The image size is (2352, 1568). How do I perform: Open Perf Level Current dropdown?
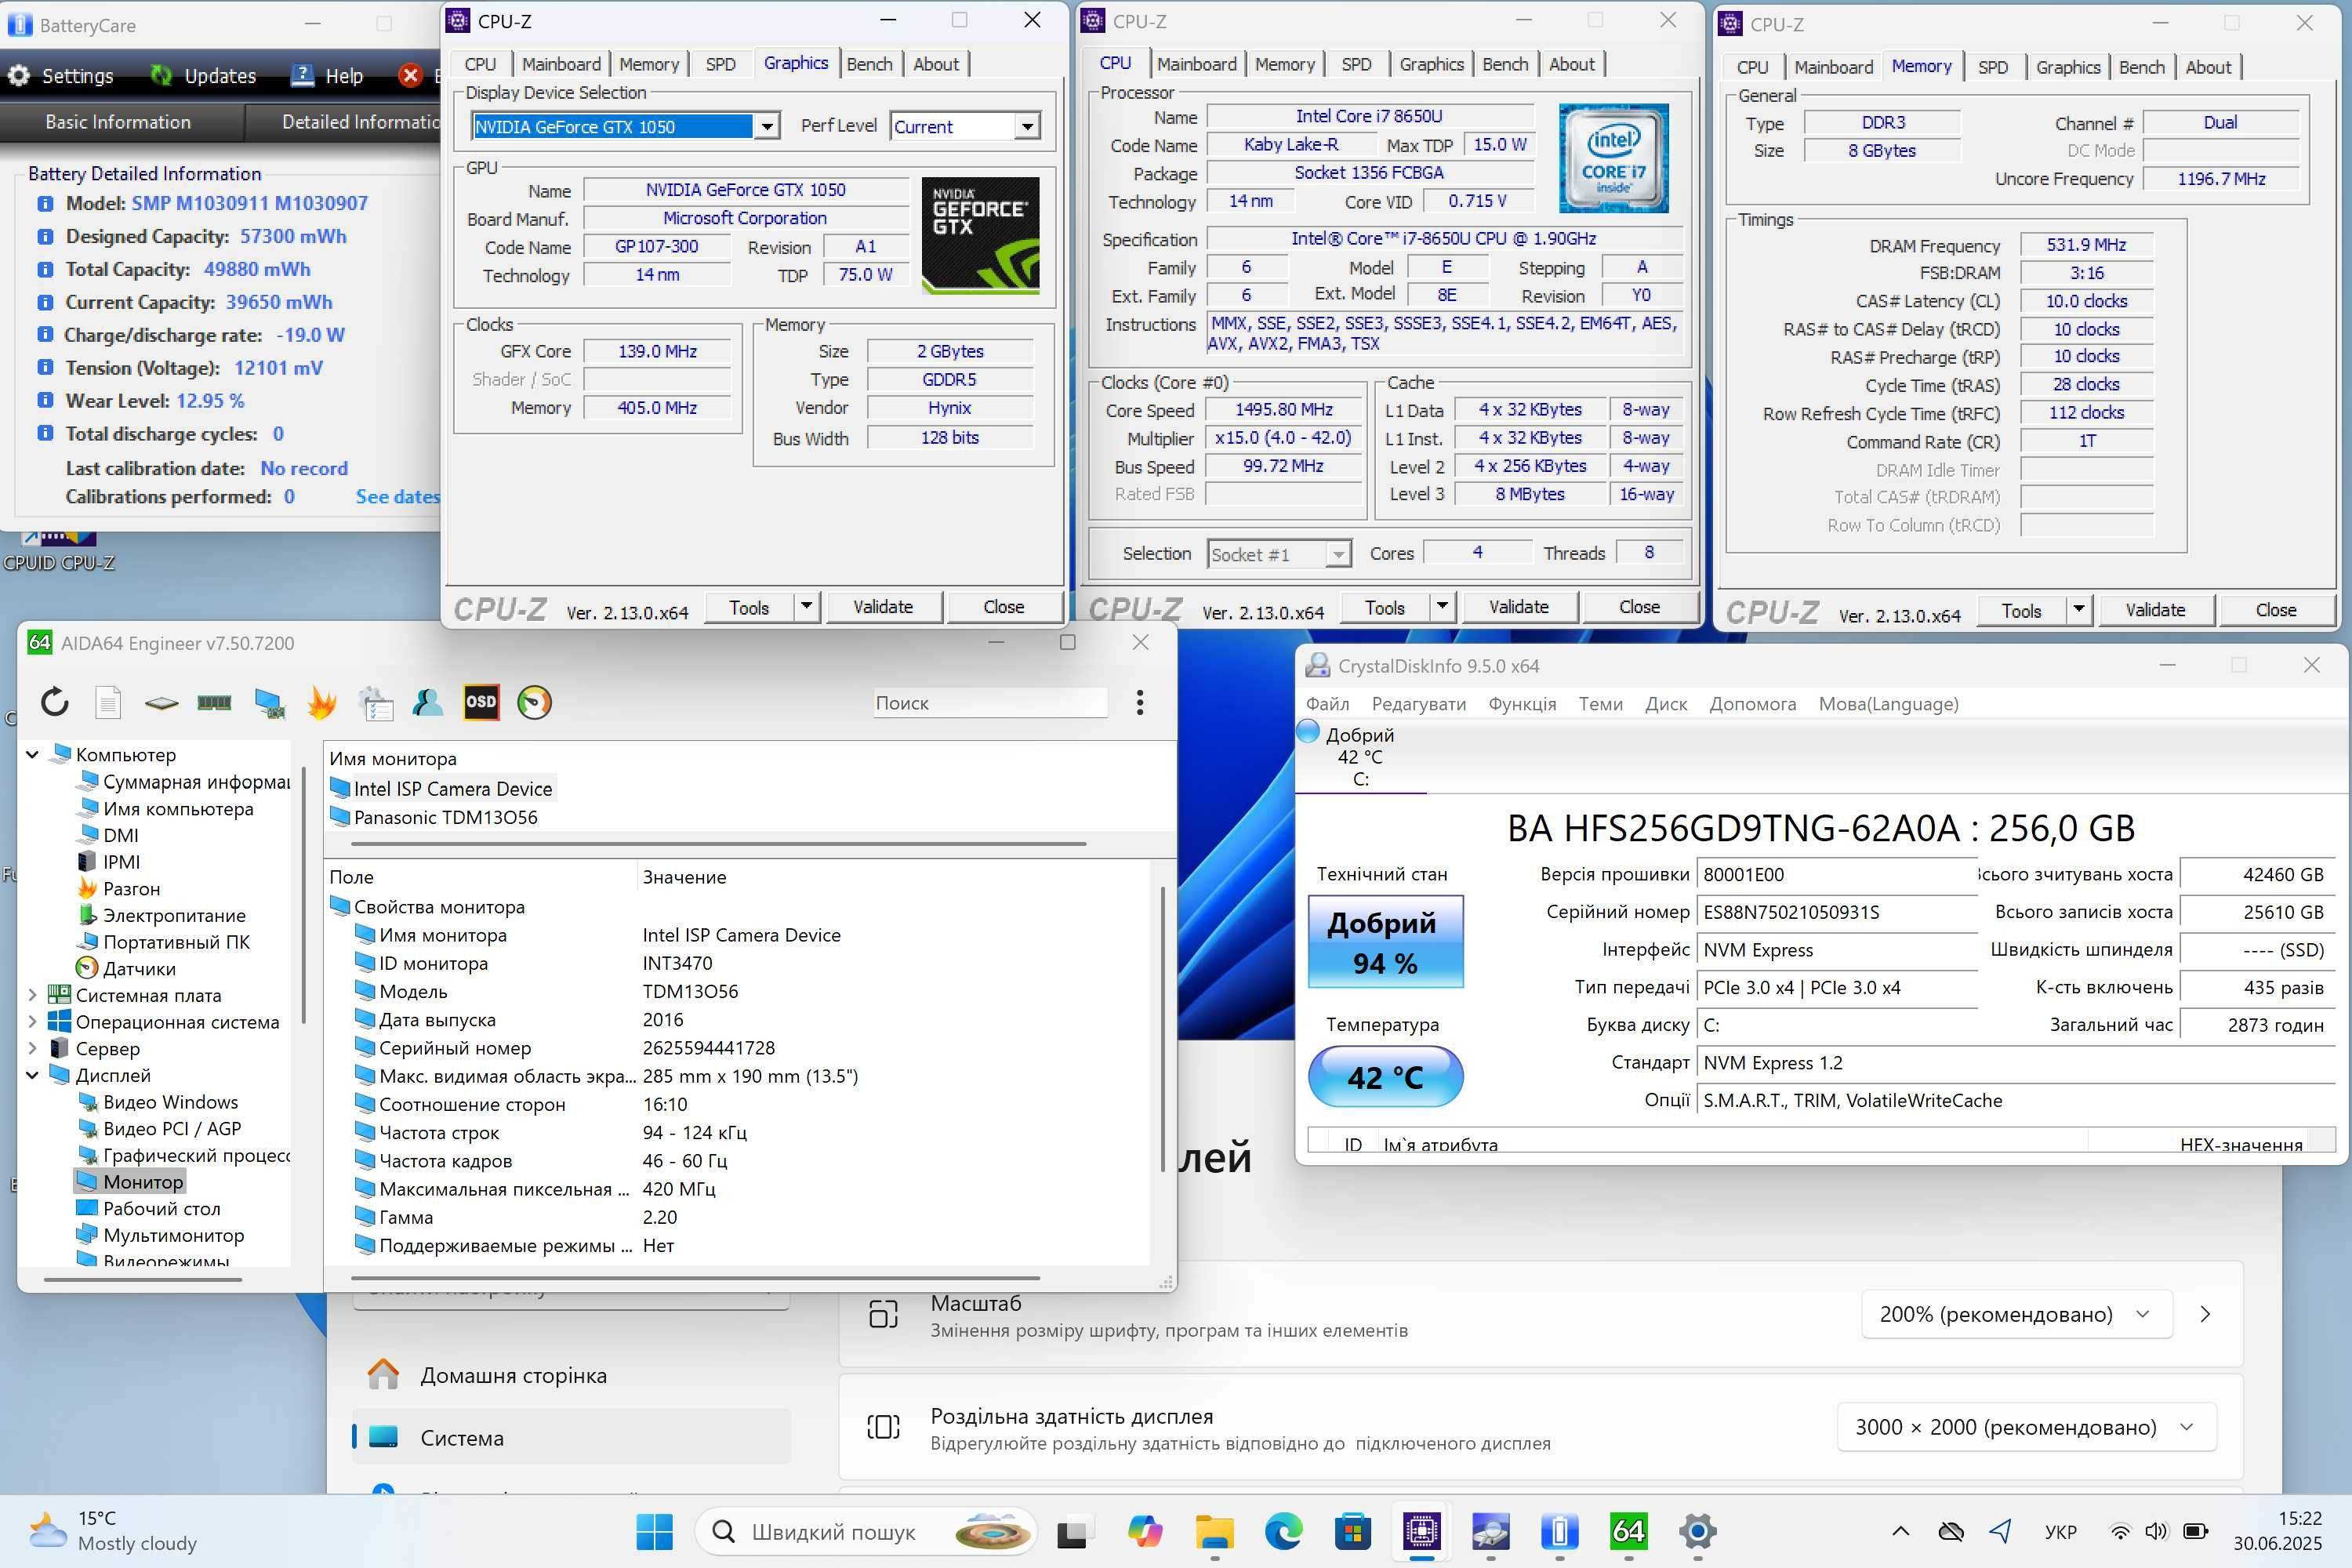[x=1027, y=126]
